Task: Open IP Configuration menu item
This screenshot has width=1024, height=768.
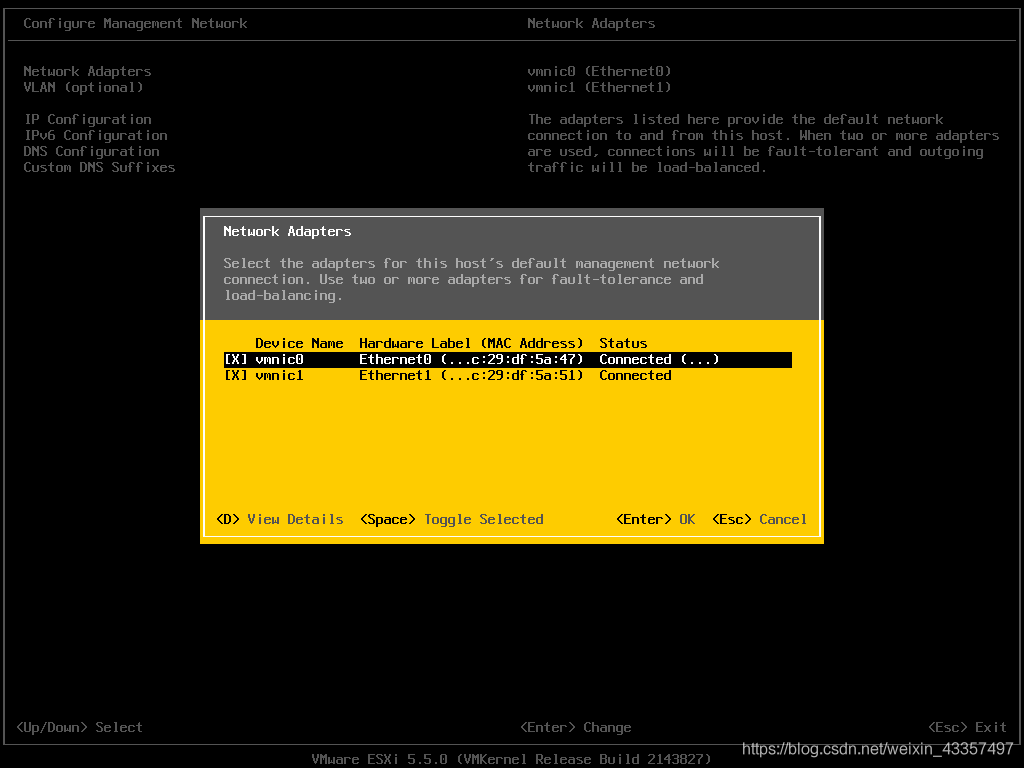Action: click(x=87, y=120)
